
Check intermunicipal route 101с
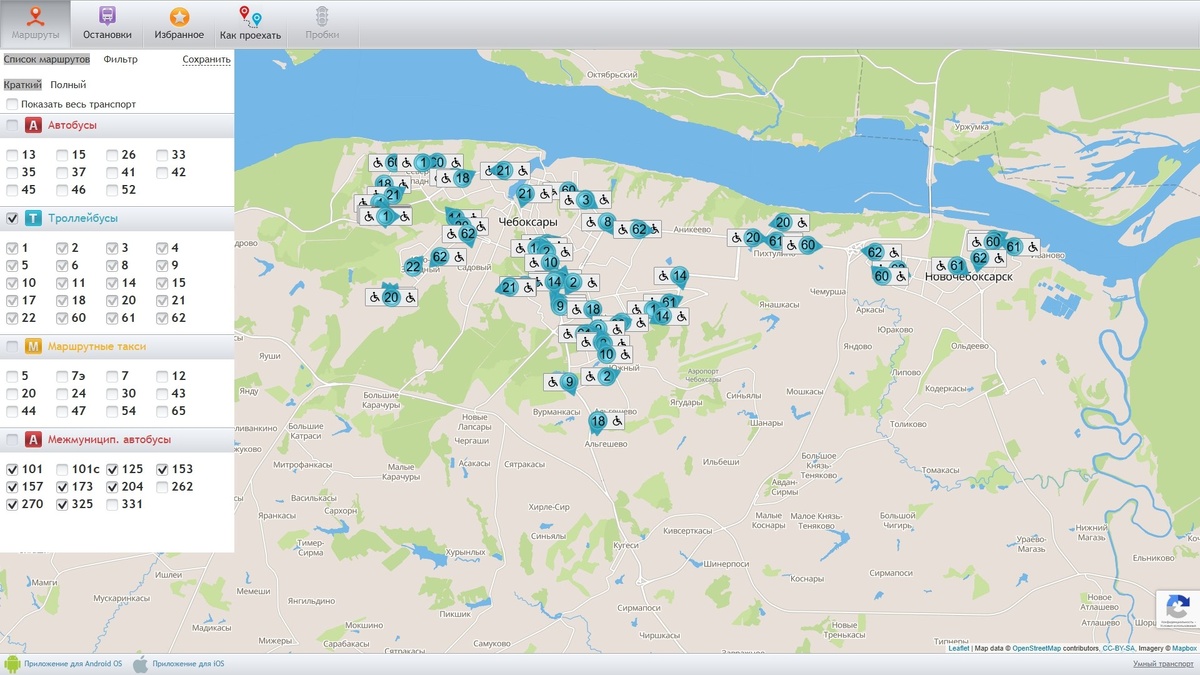click(62, 469)
